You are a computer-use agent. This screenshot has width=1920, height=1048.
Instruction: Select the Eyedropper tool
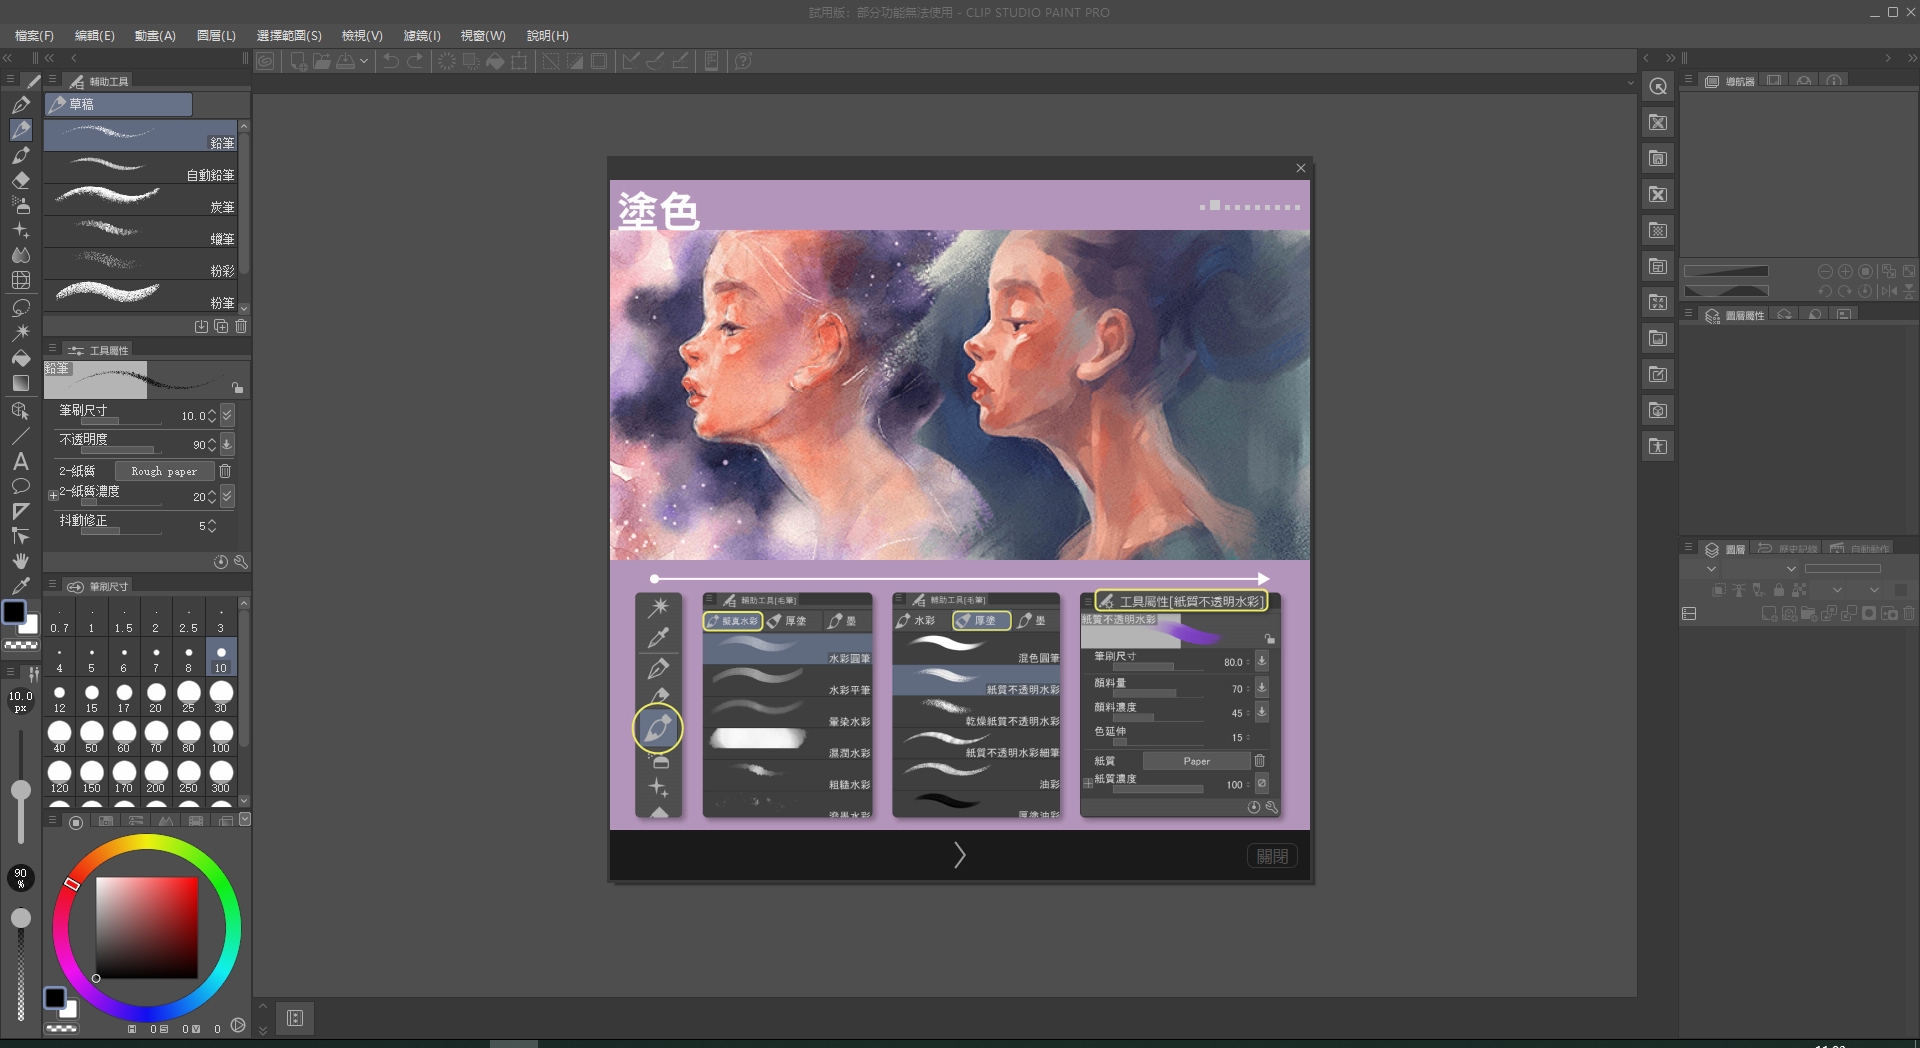coord(21,586)
